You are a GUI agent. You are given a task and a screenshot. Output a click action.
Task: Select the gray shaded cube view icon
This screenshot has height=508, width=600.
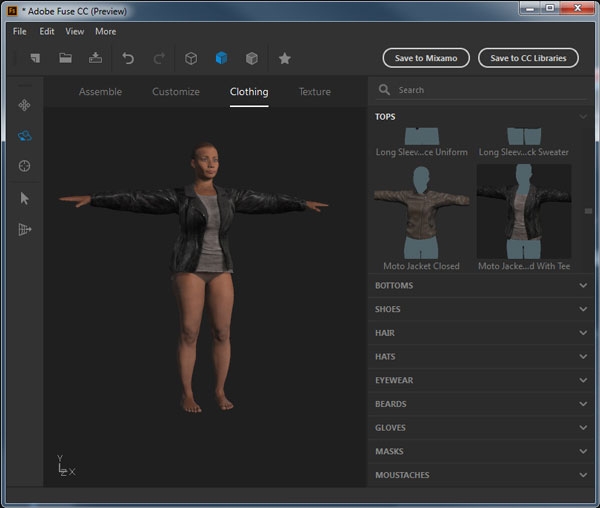(x=251, y=58)
